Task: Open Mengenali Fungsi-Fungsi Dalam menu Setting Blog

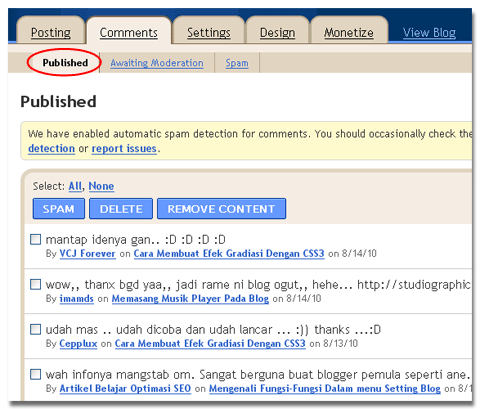Action: 325,389
